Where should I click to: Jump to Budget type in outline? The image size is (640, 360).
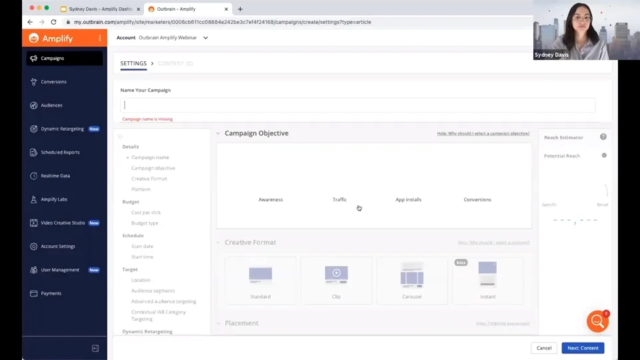pyautogui.click(x=144, y=223)
